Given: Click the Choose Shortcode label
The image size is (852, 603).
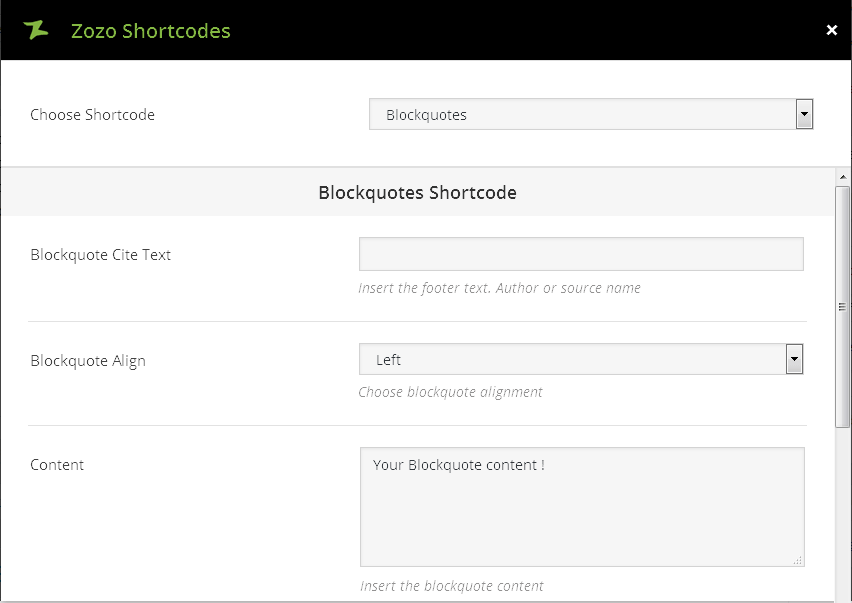Looking at the screenshot, I should tap(92, 114).
